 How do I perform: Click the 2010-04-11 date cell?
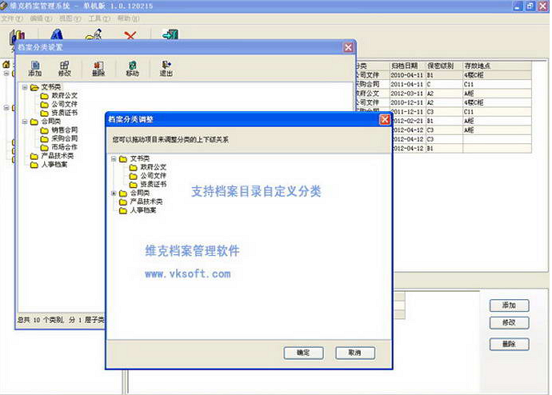pyautogui.click(x=407, y=75)
